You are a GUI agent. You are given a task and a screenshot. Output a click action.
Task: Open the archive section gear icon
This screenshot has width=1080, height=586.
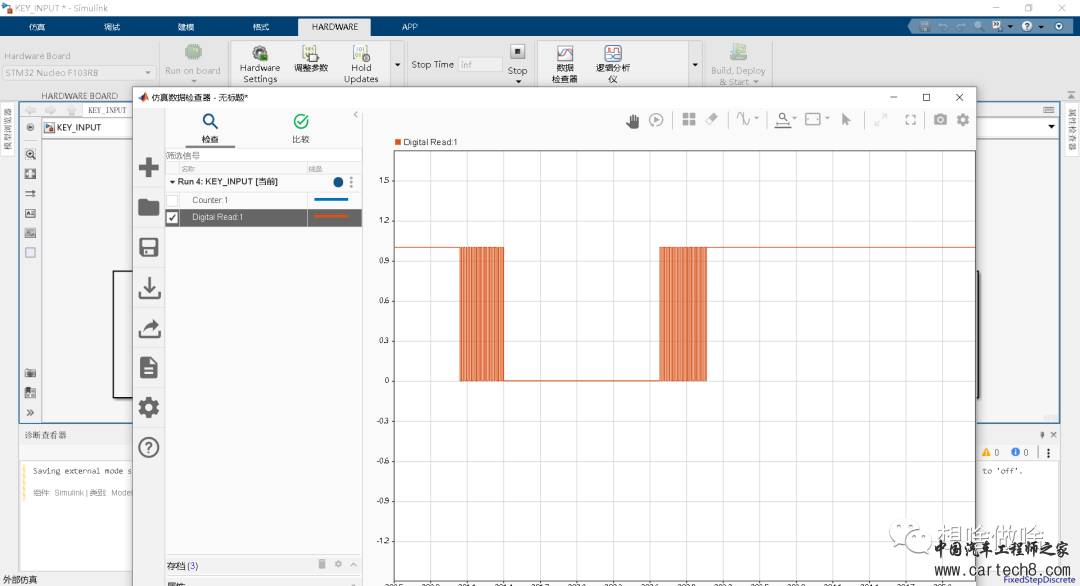(338, 564)
